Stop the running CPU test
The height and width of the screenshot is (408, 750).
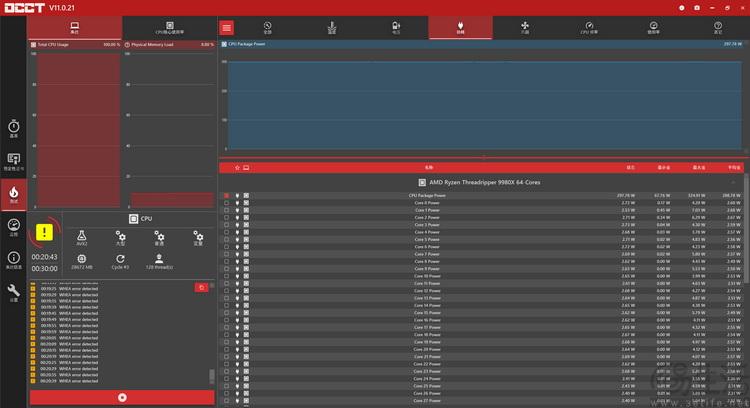tap(122, 397)
